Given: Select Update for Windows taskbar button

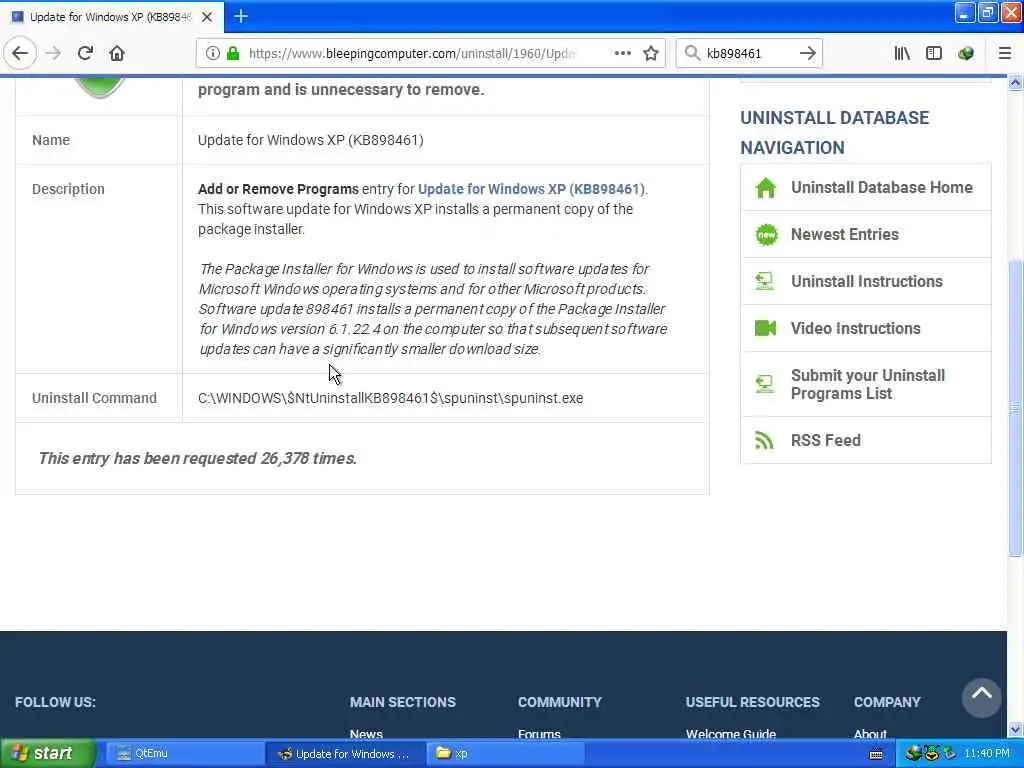Looking at the screenshot, I should pos(345,753).
